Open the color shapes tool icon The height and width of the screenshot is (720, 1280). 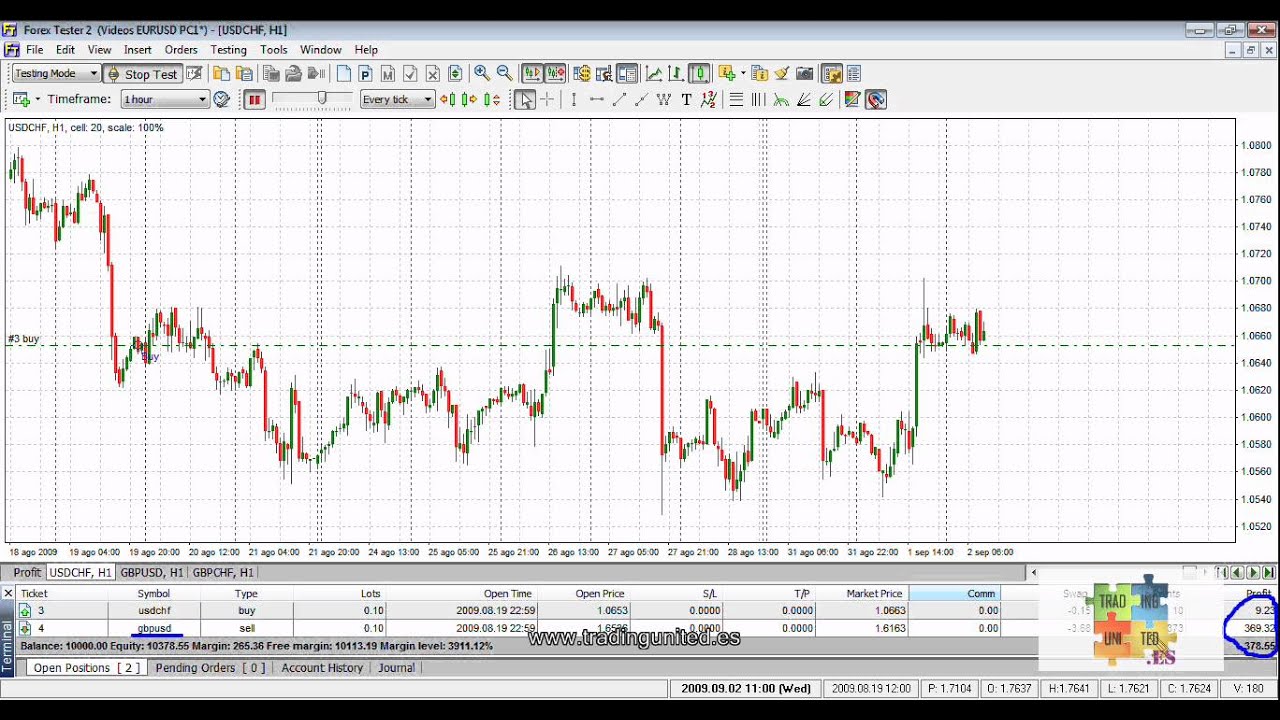point(852,100)
